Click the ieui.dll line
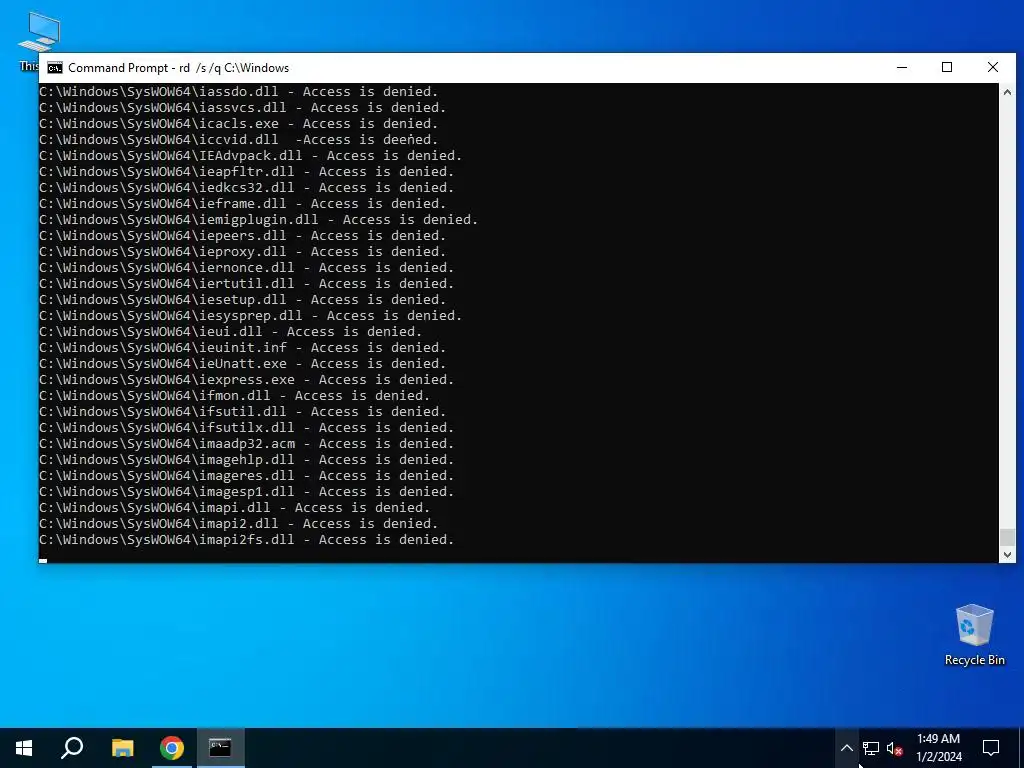 231,332
